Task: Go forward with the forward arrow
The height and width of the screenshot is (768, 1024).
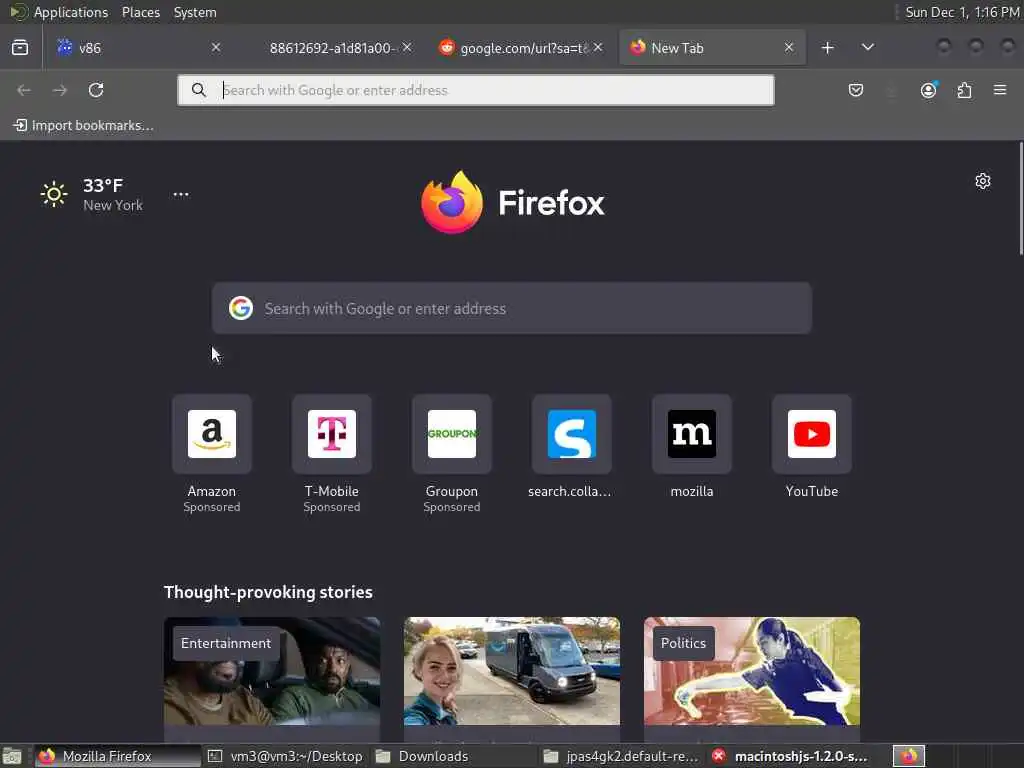Action: 60,90
